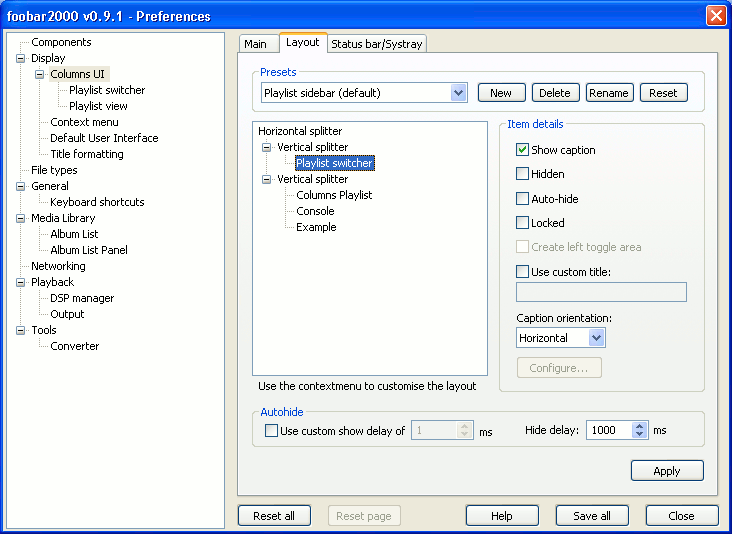The width and height of the screenshot is (732, 534).
Task: Switch to the Main tab
Action: (255, 44)
